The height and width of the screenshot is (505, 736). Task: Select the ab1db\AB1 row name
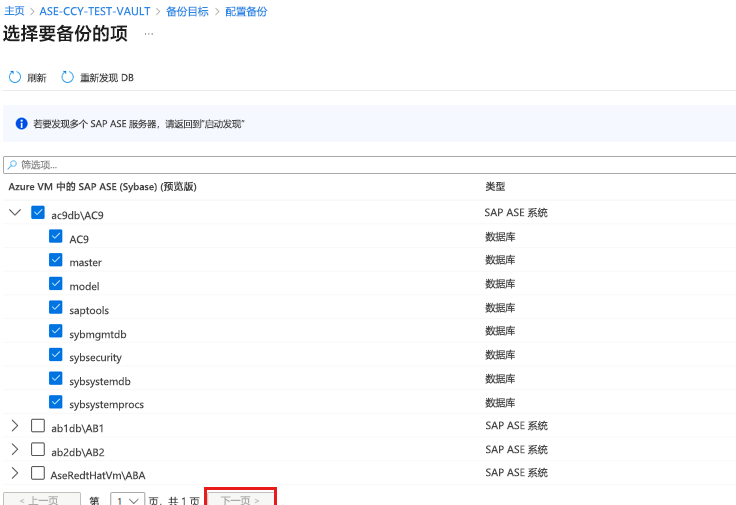(77, 428)
